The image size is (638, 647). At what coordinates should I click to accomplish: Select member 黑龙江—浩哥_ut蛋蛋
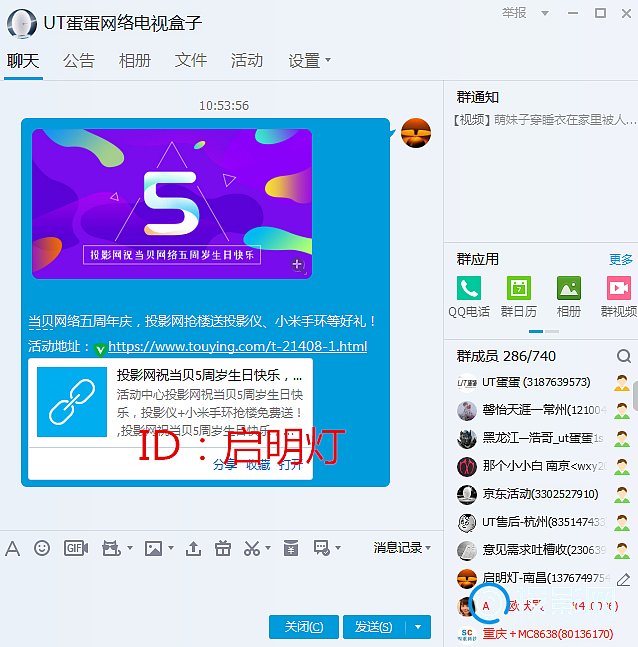coord(544,438)
